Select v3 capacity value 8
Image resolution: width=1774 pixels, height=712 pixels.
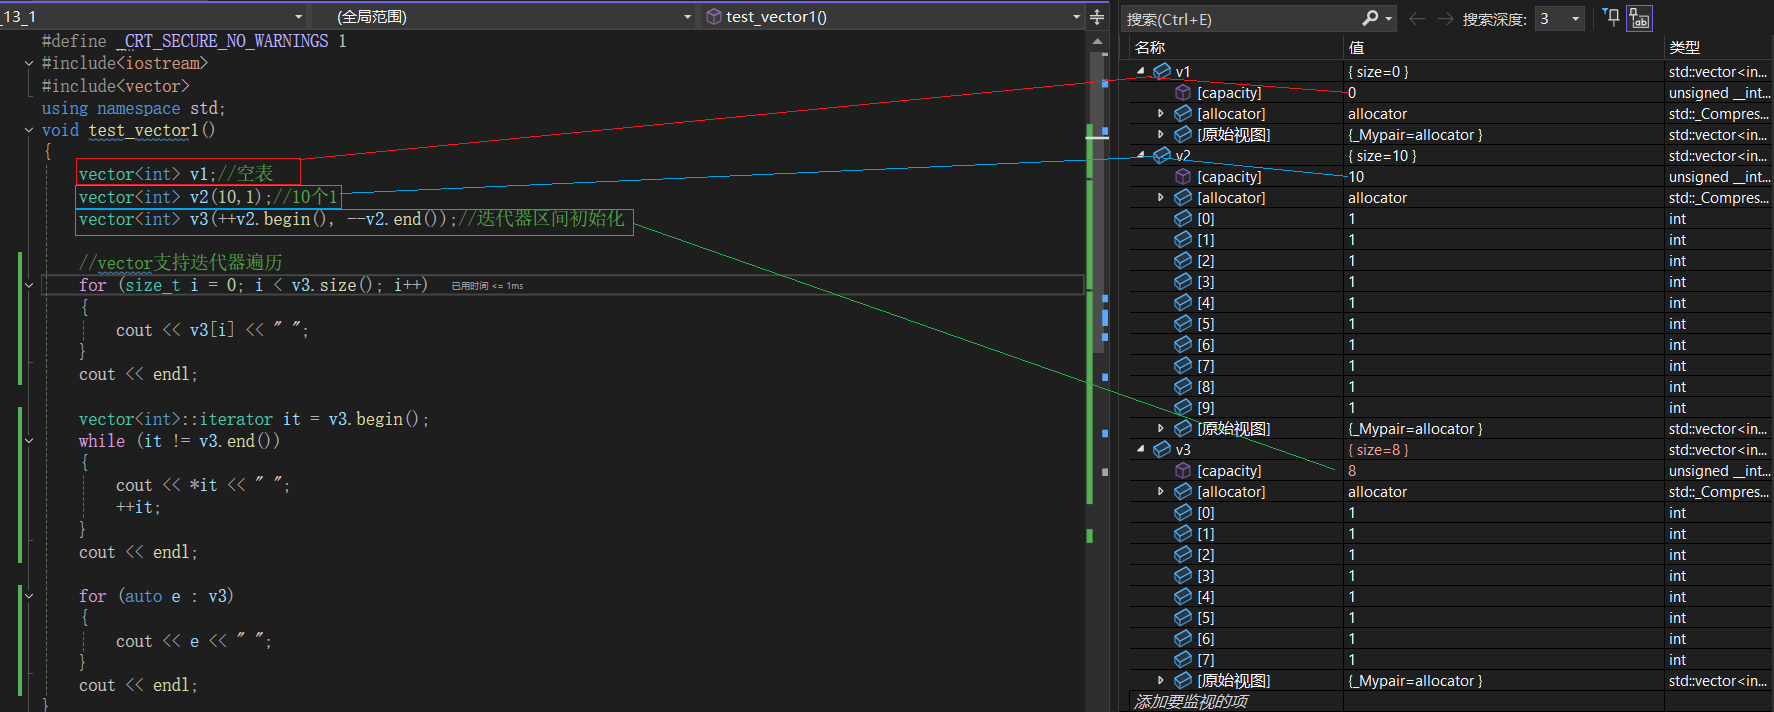(1352, 470)
